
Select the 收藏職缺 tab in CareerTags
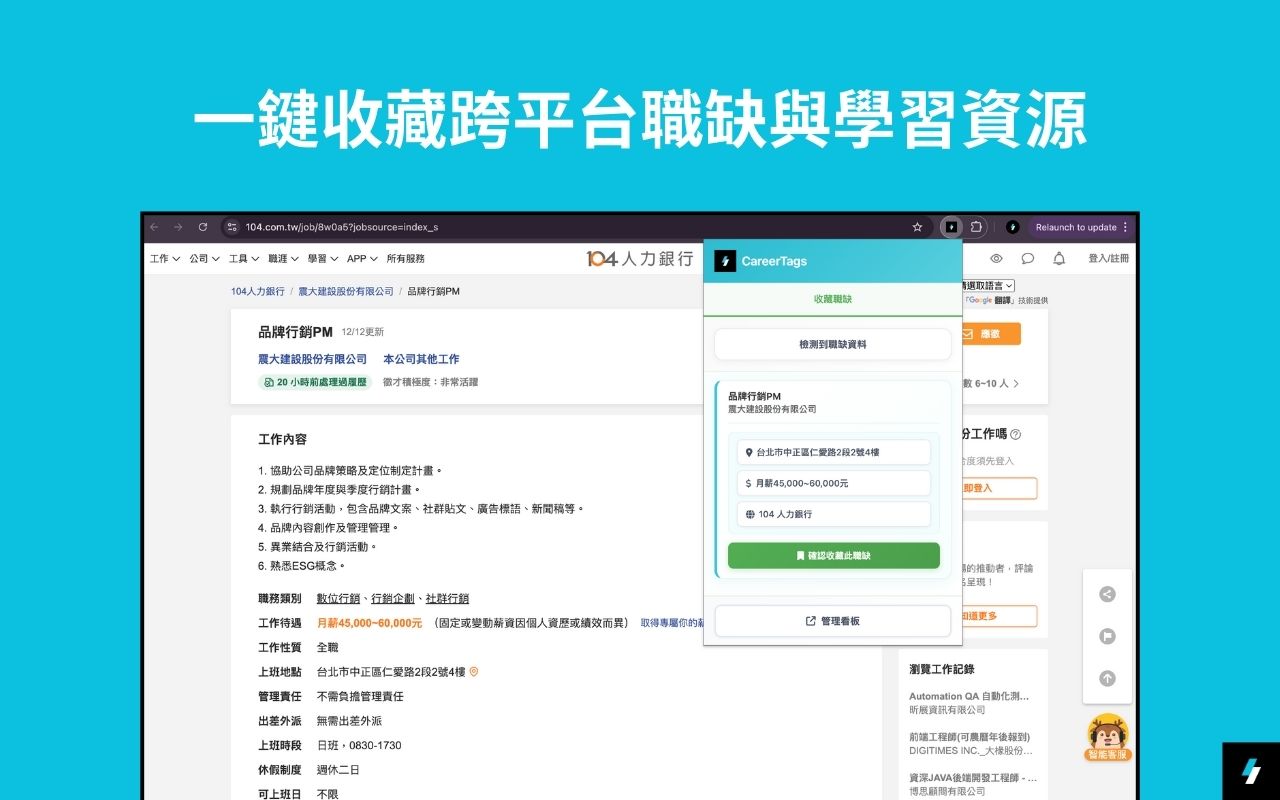pyautogui.click(x=832, y=299)
